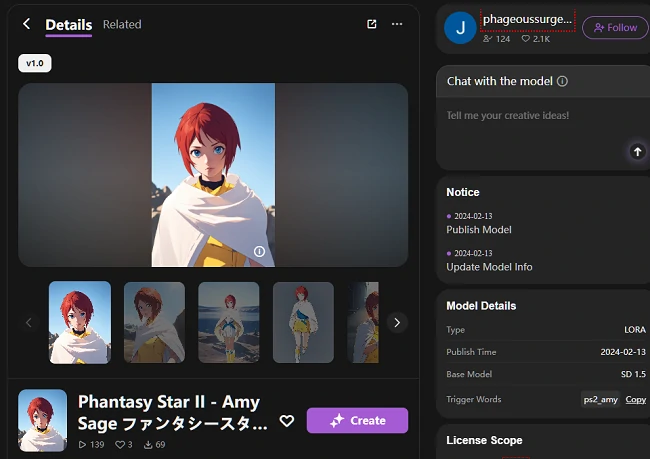Select the Details tab
The width and height of the screenshot is (650, 459).
click(69, 25)
